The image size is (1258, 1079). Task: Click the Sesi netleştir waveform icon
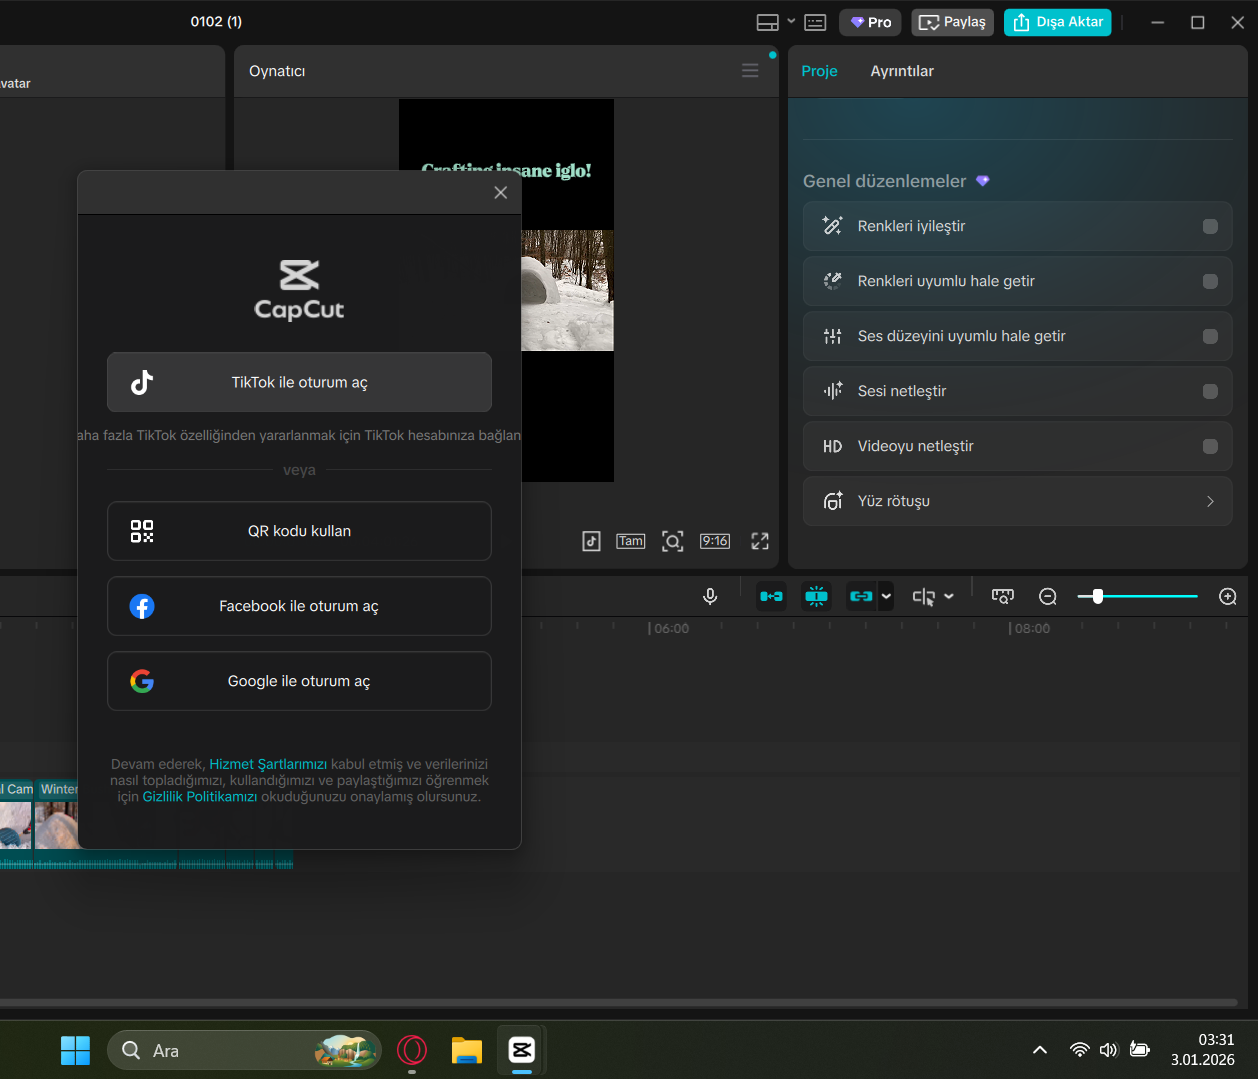point(832,391)
